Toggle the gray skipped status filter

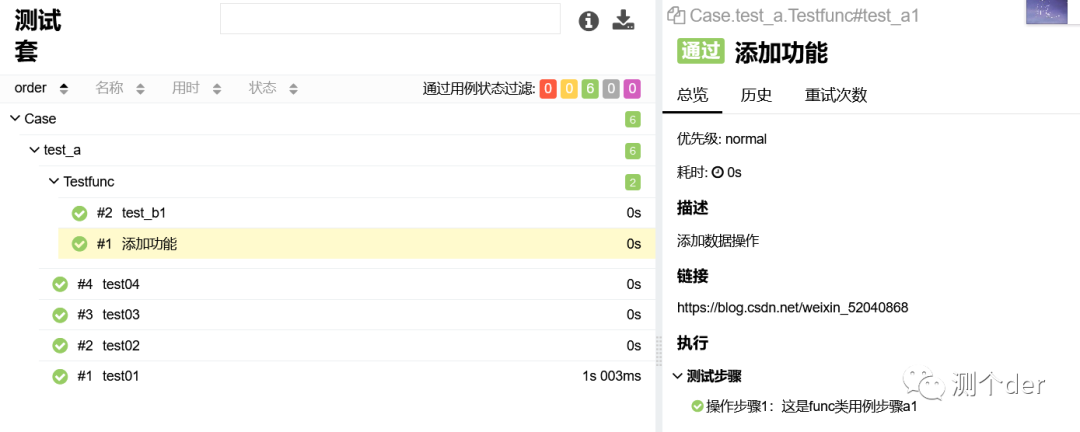coord(611,88)
